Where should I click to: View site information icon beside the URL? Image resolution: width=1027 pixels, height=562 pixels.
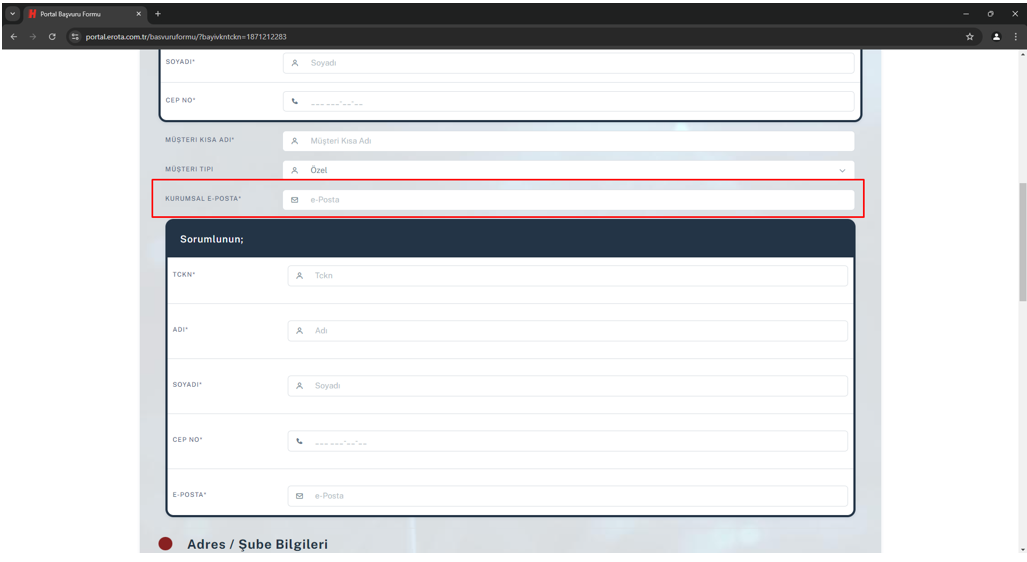(75, 36)
